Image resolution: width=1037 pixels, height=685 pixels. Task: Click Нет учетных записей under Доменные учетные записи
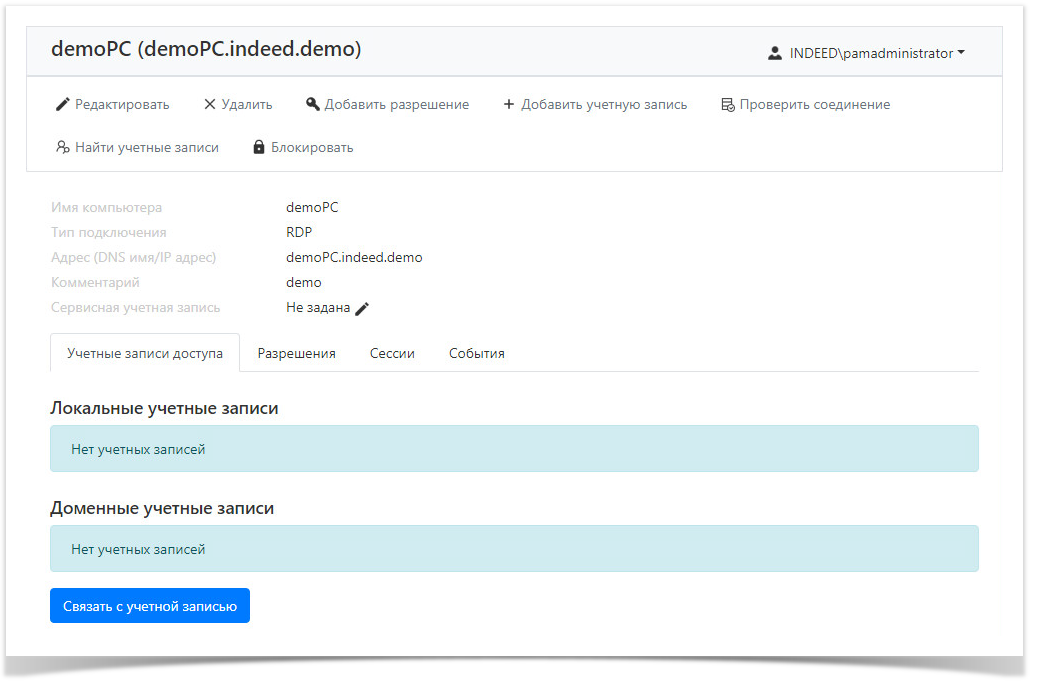coord(138,549)
